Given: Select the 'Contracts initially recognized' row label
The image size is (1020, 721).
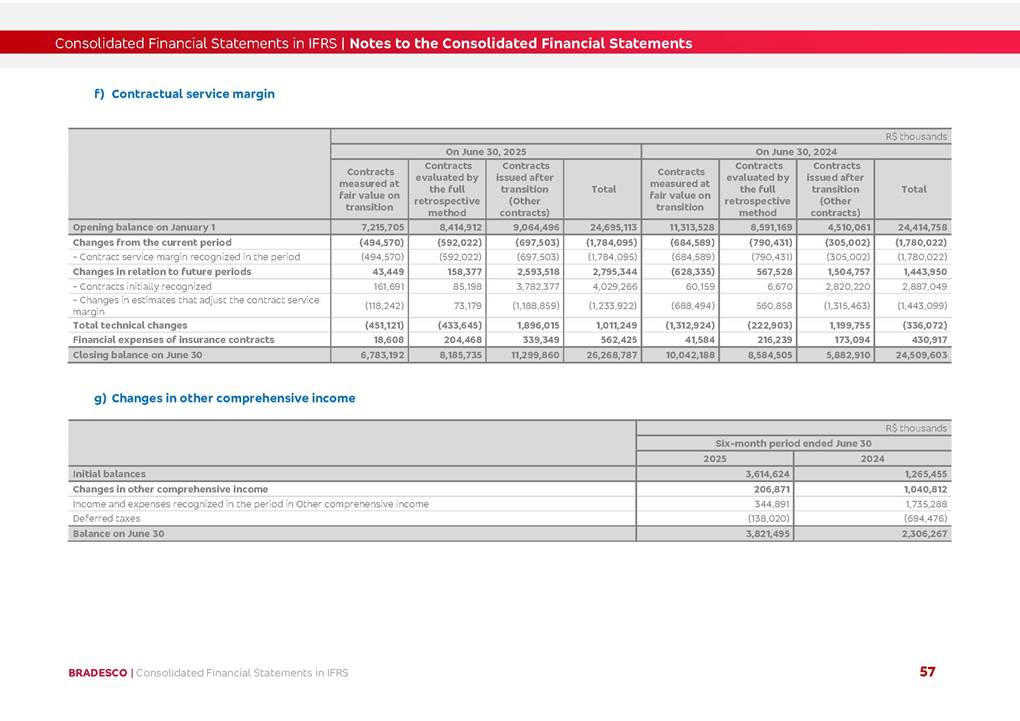Looking at the screenshot, I should click(x=142, y=286).
